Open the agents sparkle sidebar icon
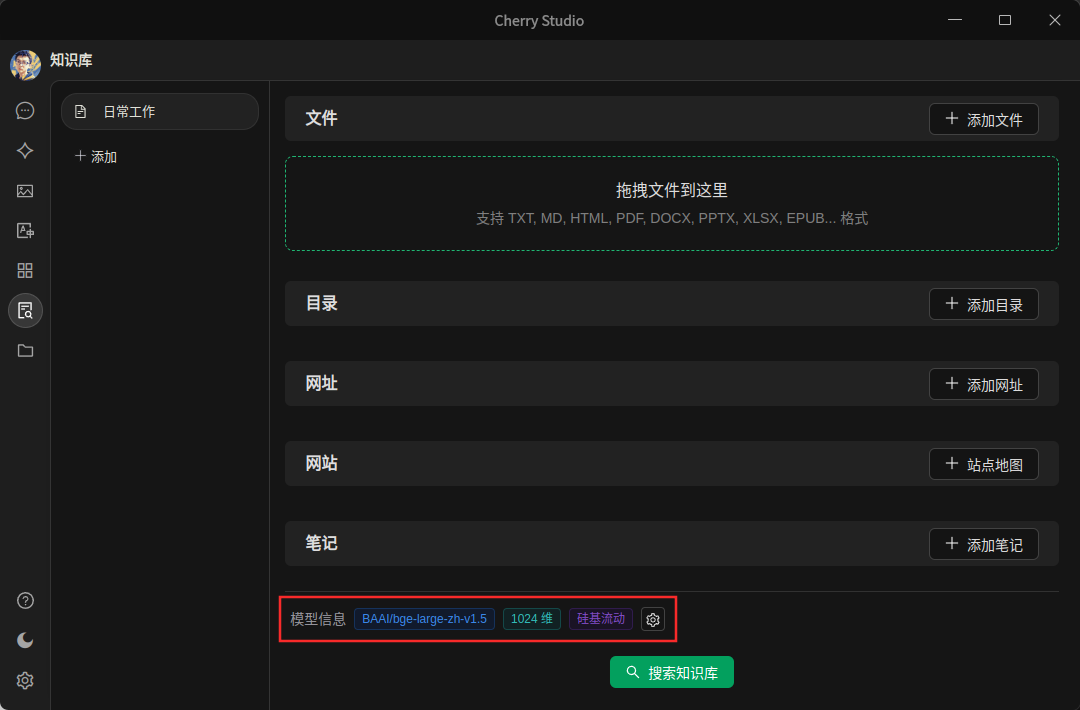Image resolution: width=1080 pixels, height=710 pixels. (25, 151)
